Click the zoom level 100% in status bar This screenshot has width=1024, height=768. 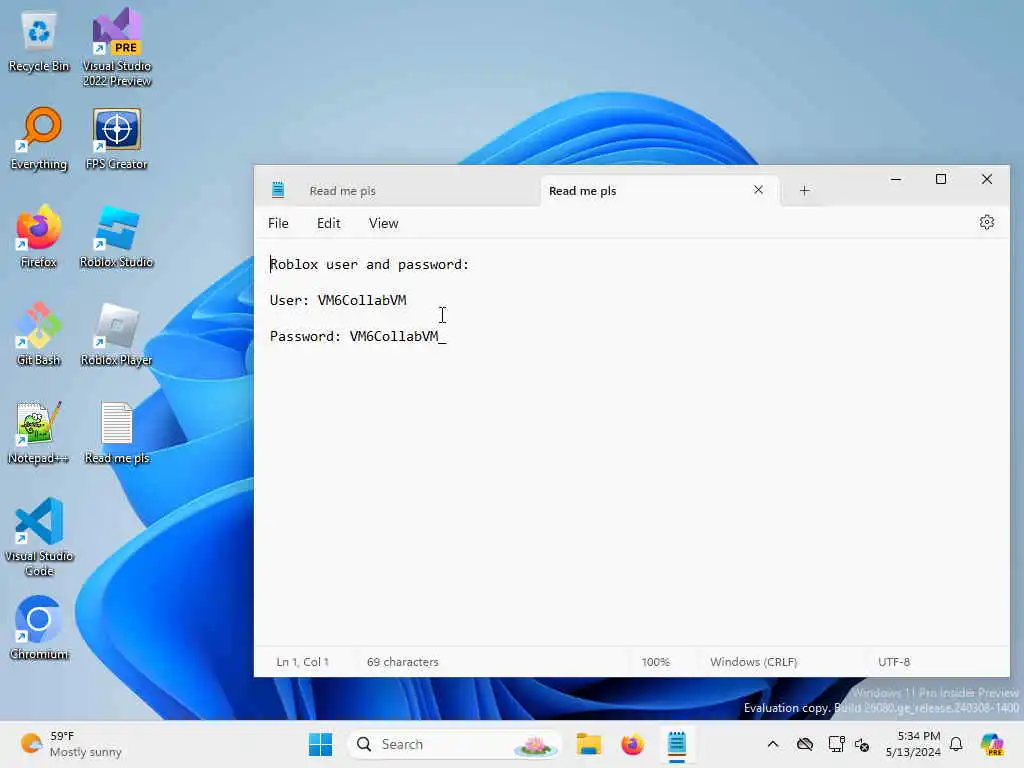click(656, 662)
